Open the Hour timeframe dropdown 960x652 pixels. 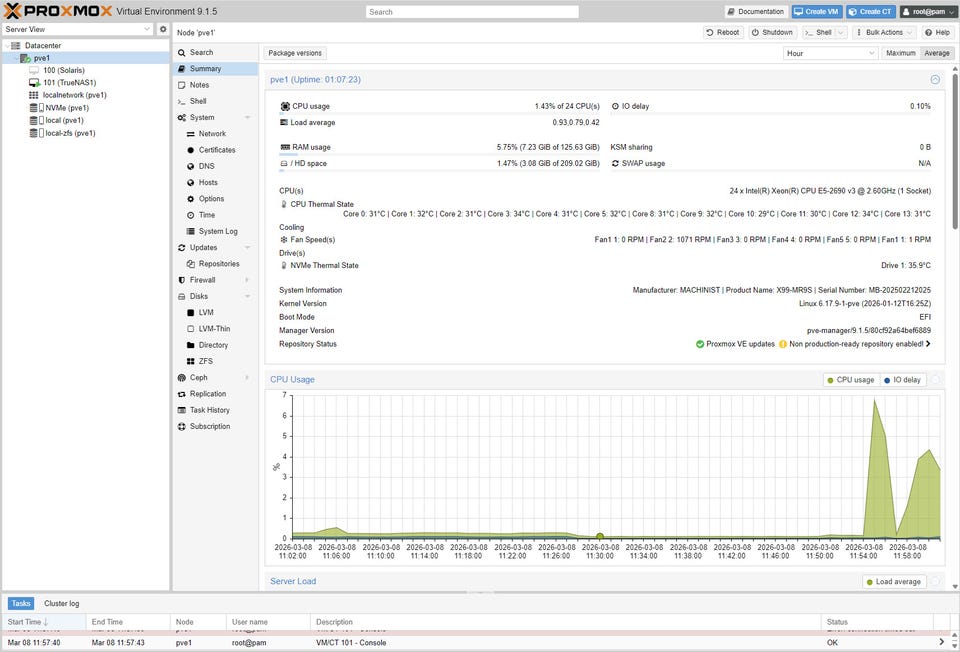pos(831,53)
